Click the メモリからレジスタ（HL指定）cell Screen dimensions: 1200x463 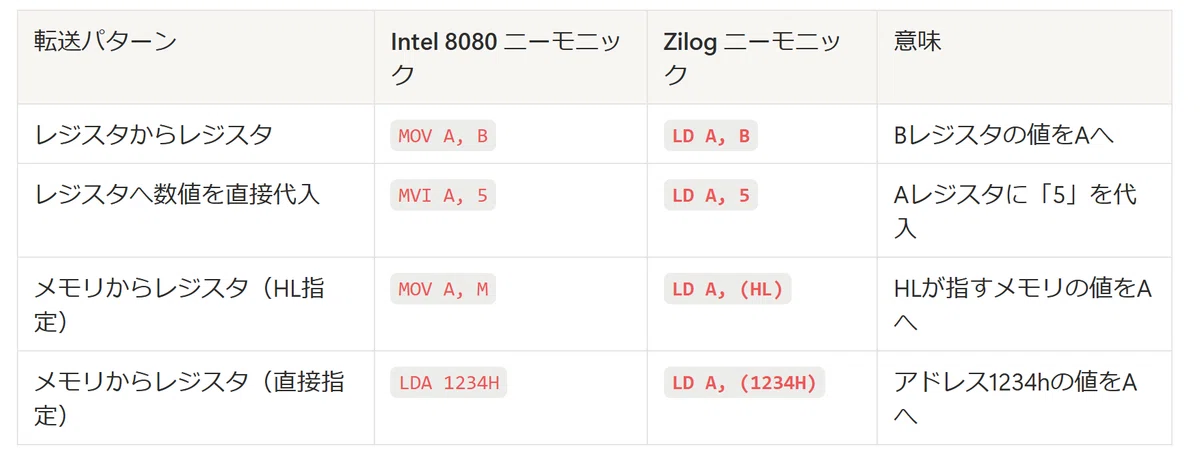[x=196, y=304]
